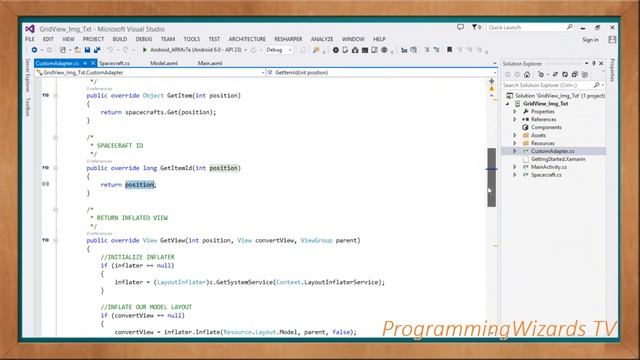This screenshot has height=360, width=640.
Task: Click the editor vertical scrollbar thumb
Action: coord(491,177)
